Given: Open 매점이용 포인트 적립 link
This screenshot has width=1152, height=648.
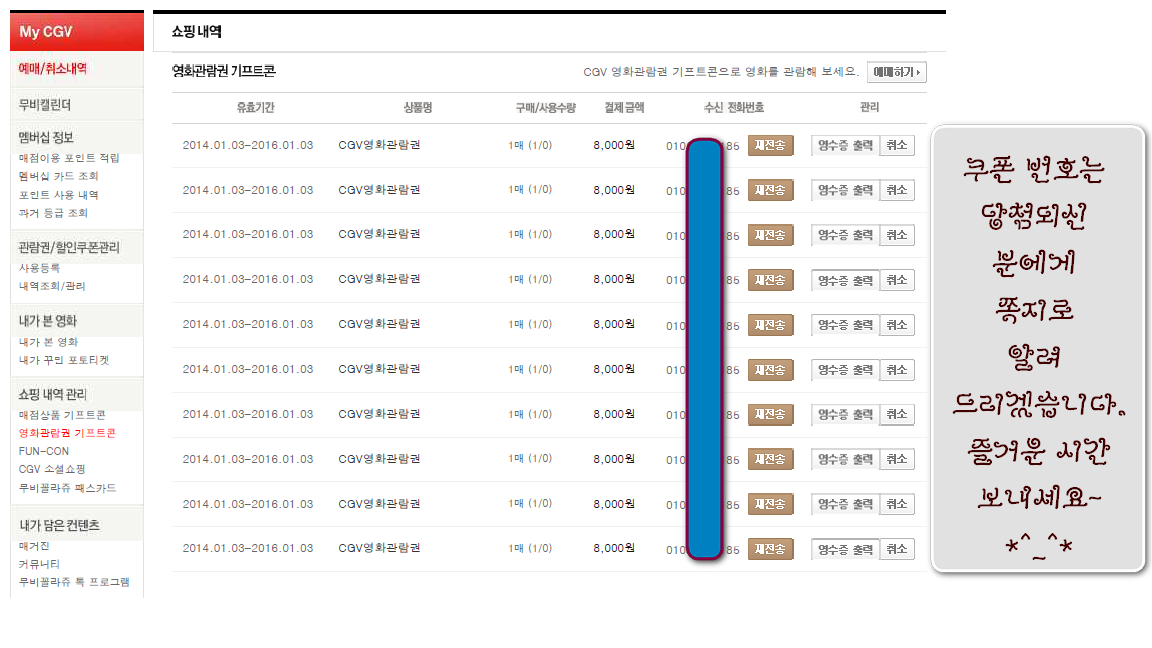Looking at the screenshot, I should [69, 158].
